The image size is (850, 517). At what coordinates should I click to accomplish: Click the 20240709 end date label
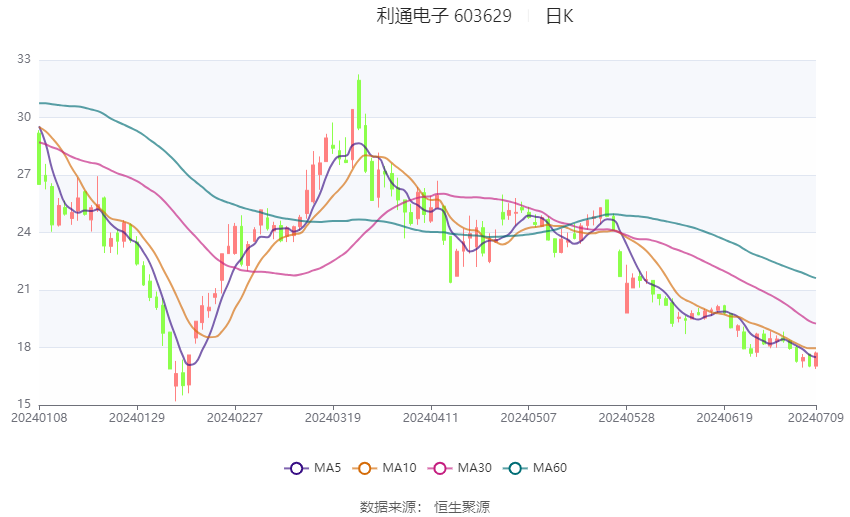point(816,418)
